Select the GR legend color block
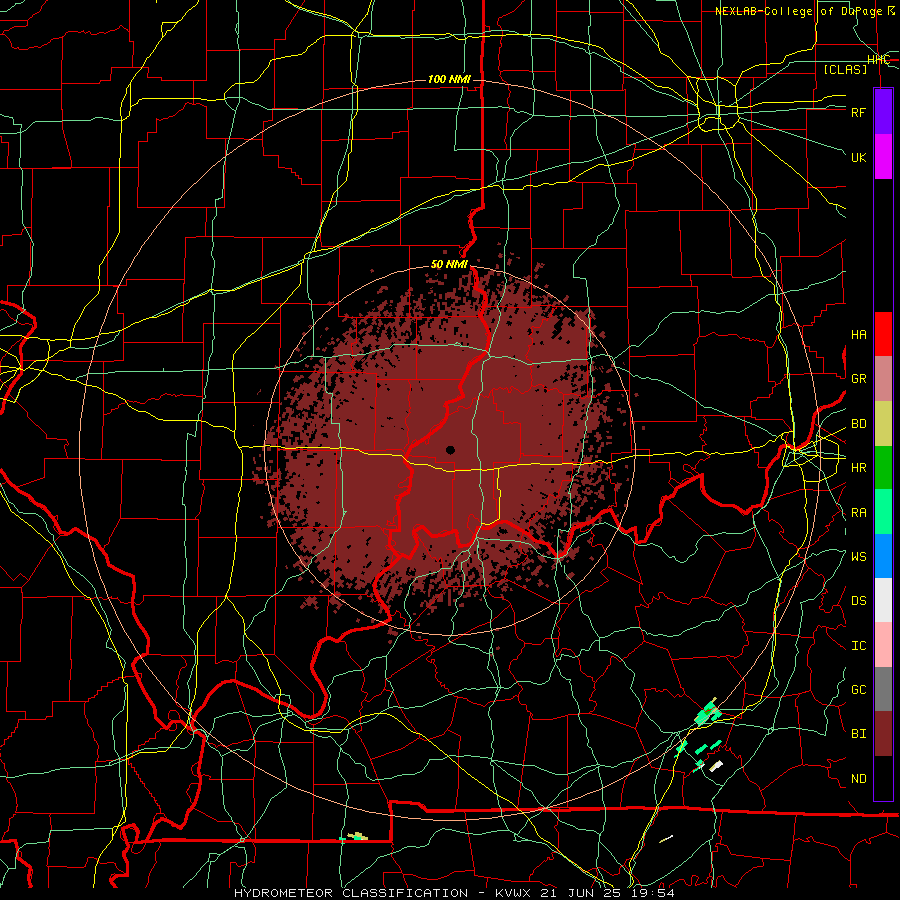Viewport: 900px width, 900px height. [x=883, y=379]
